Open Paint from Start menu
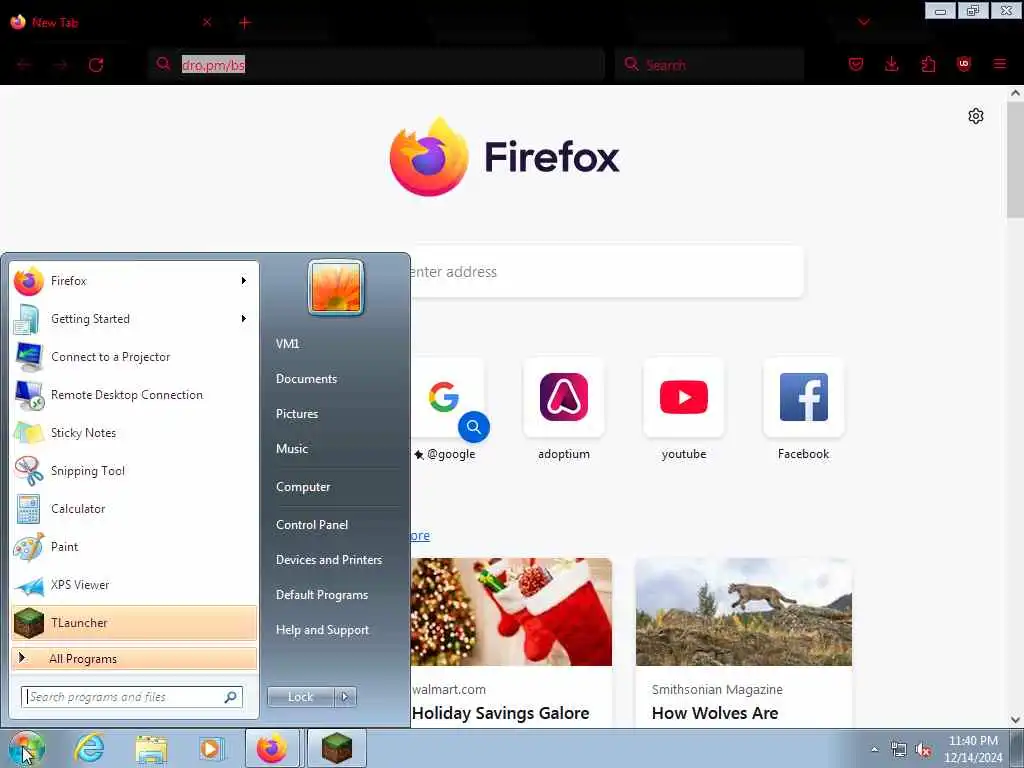The width and height of the screenshot is (1024, 768). (135, 547)
